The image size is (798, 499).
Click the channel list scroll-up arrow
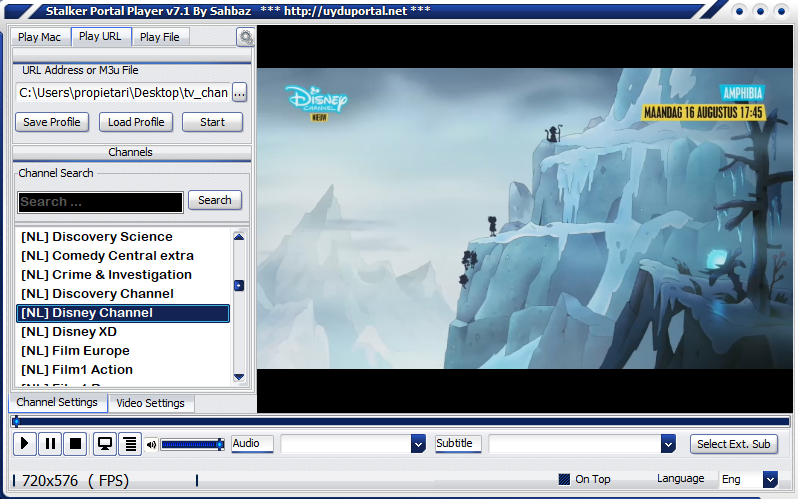coord(239,237)
